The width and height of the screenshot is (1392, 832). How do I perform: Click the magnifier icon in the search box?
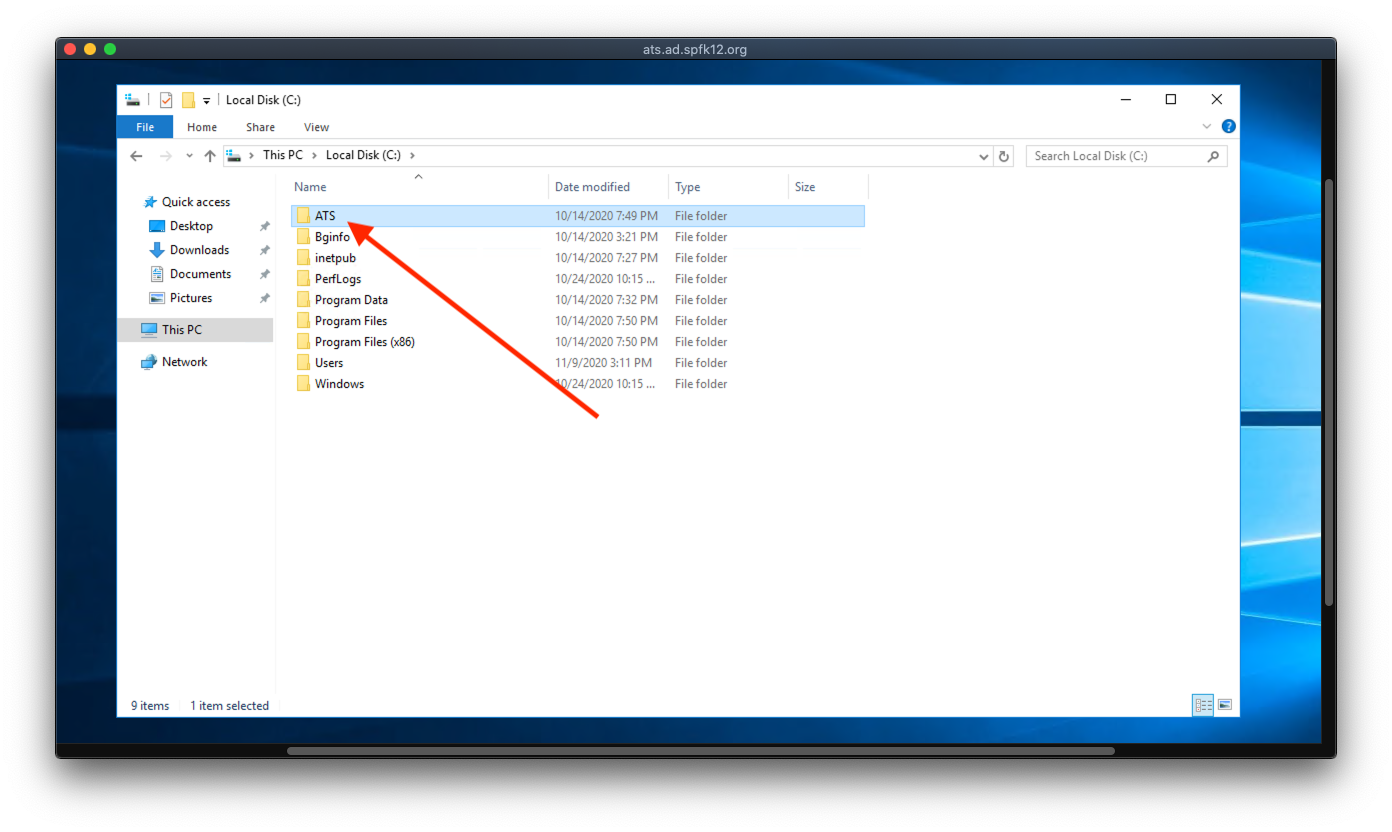[x=1213, y=156]
